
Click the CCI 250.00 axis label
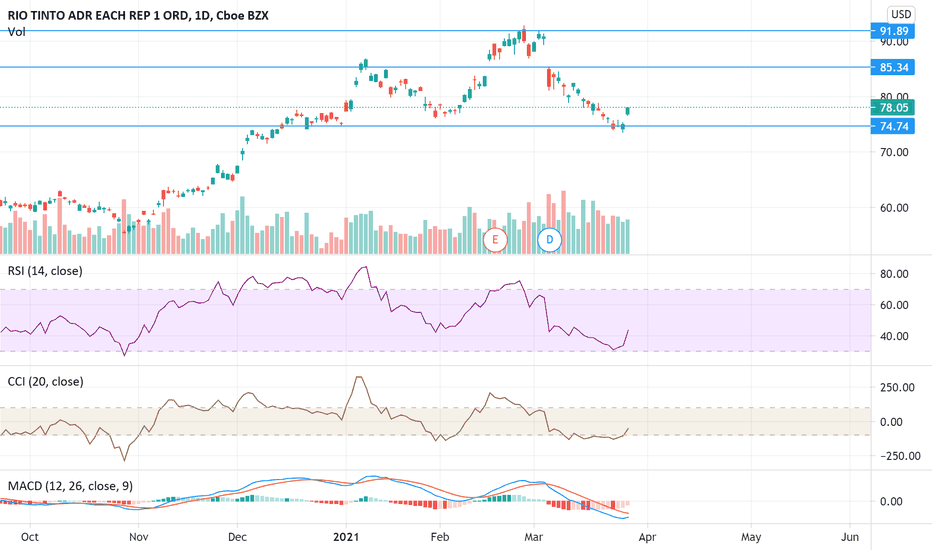click(x=897, y=388)
